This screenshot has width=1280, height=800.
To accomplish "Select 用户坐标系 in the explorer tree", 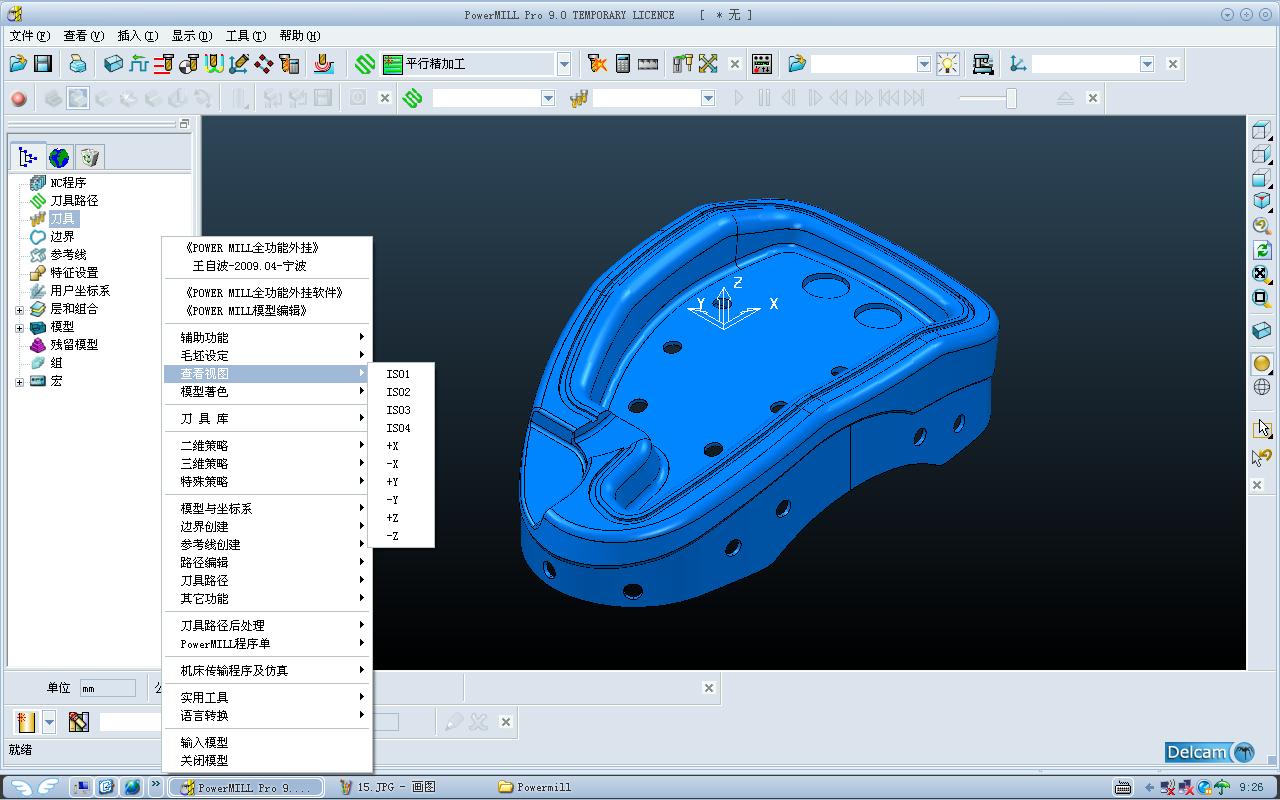I will [x=80, y=291].
